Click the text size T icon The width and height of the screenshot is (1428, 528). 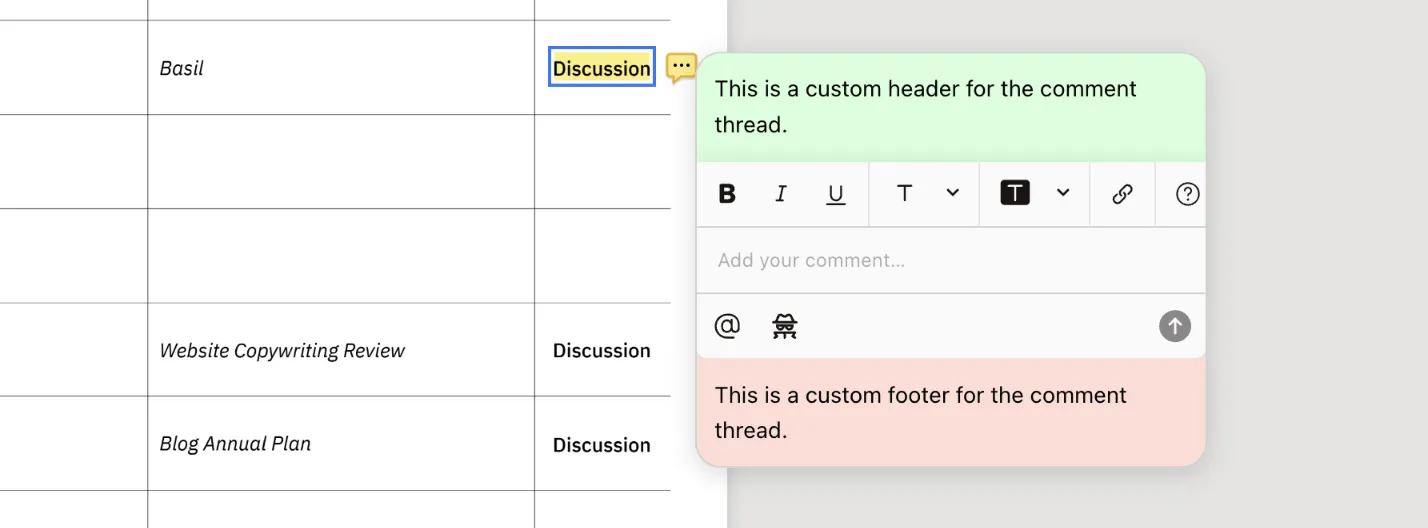point(904,194)
